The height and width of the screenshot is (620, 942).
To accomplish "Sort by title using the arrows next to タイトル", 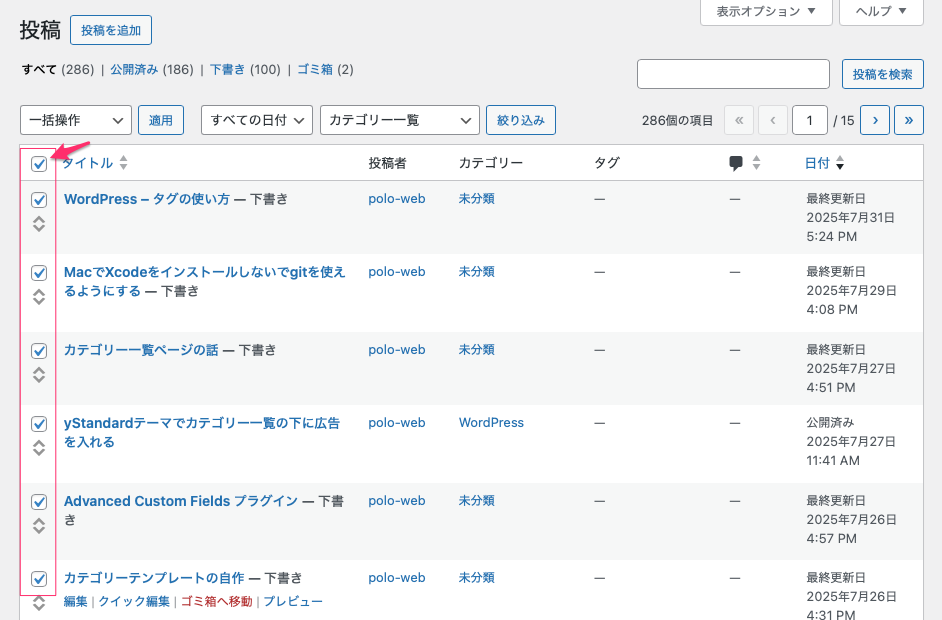I will pyautogui.click(x=123, y=163).
